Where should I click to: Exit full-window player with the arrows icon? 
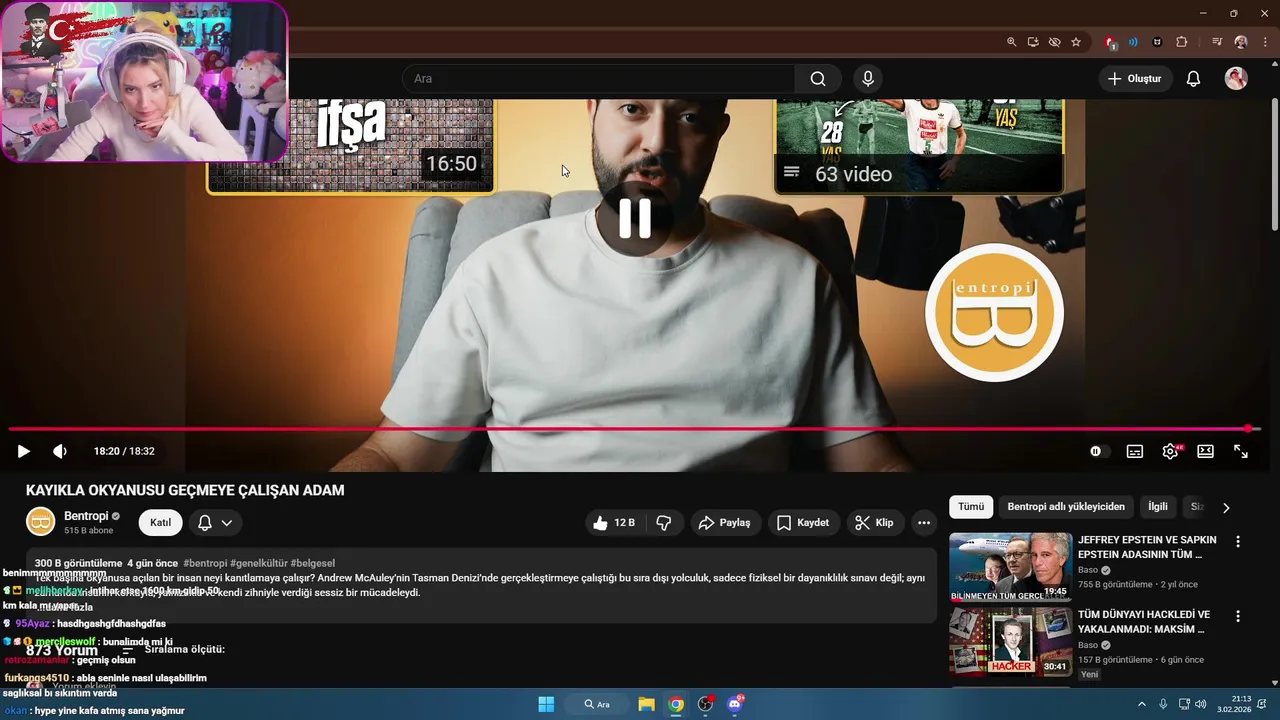pyautogui.click(x=1241, y=451)
